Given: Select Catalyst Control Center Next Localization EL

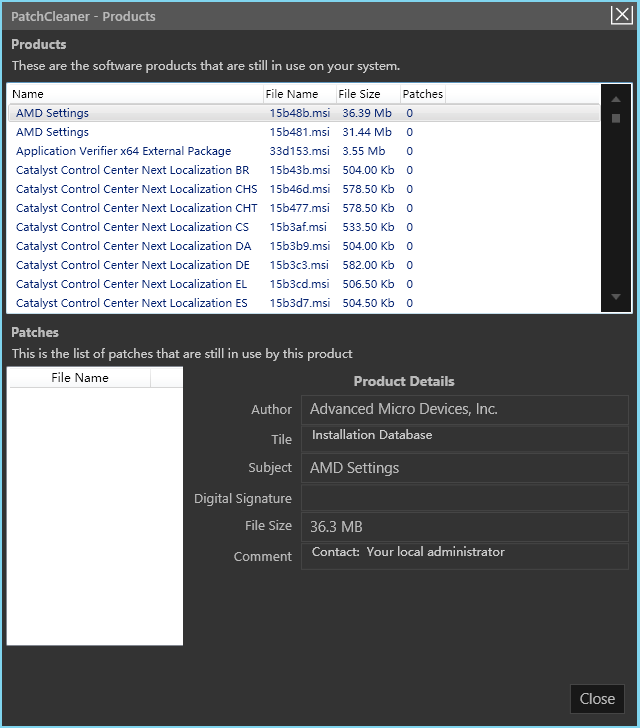Looking at the screenshot, I should click(304, 284).
